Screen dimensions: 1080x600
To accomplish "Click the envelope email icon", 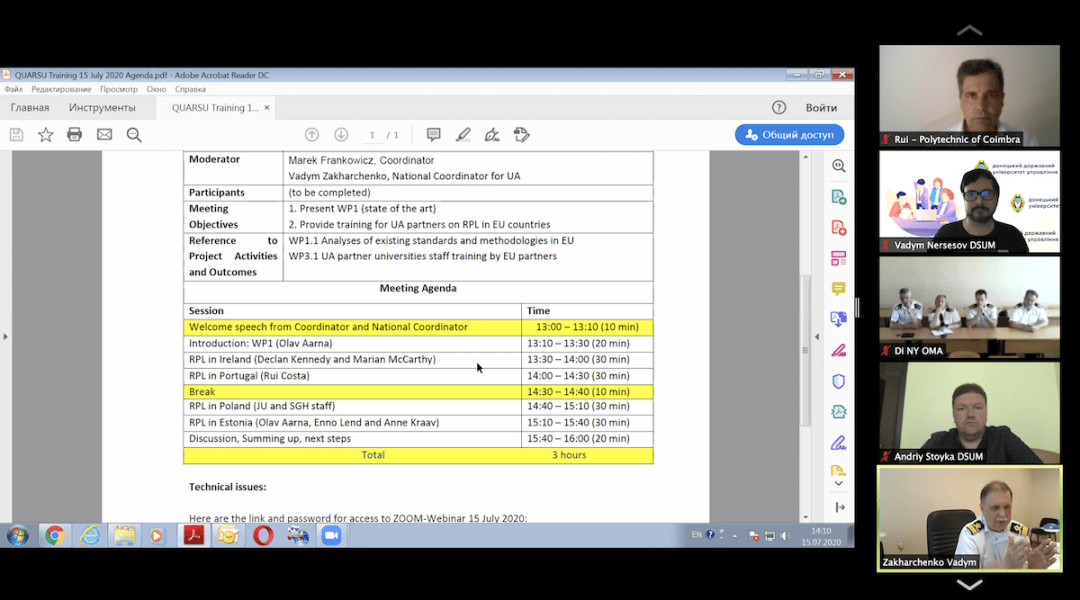I will [x=104, y=135].
